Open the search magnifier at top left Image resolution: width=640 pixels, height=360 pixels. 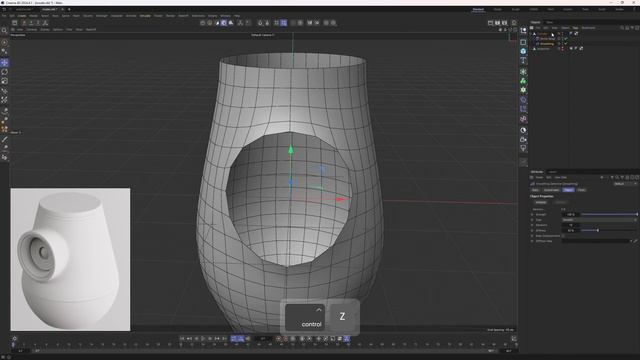pos(4,31)
